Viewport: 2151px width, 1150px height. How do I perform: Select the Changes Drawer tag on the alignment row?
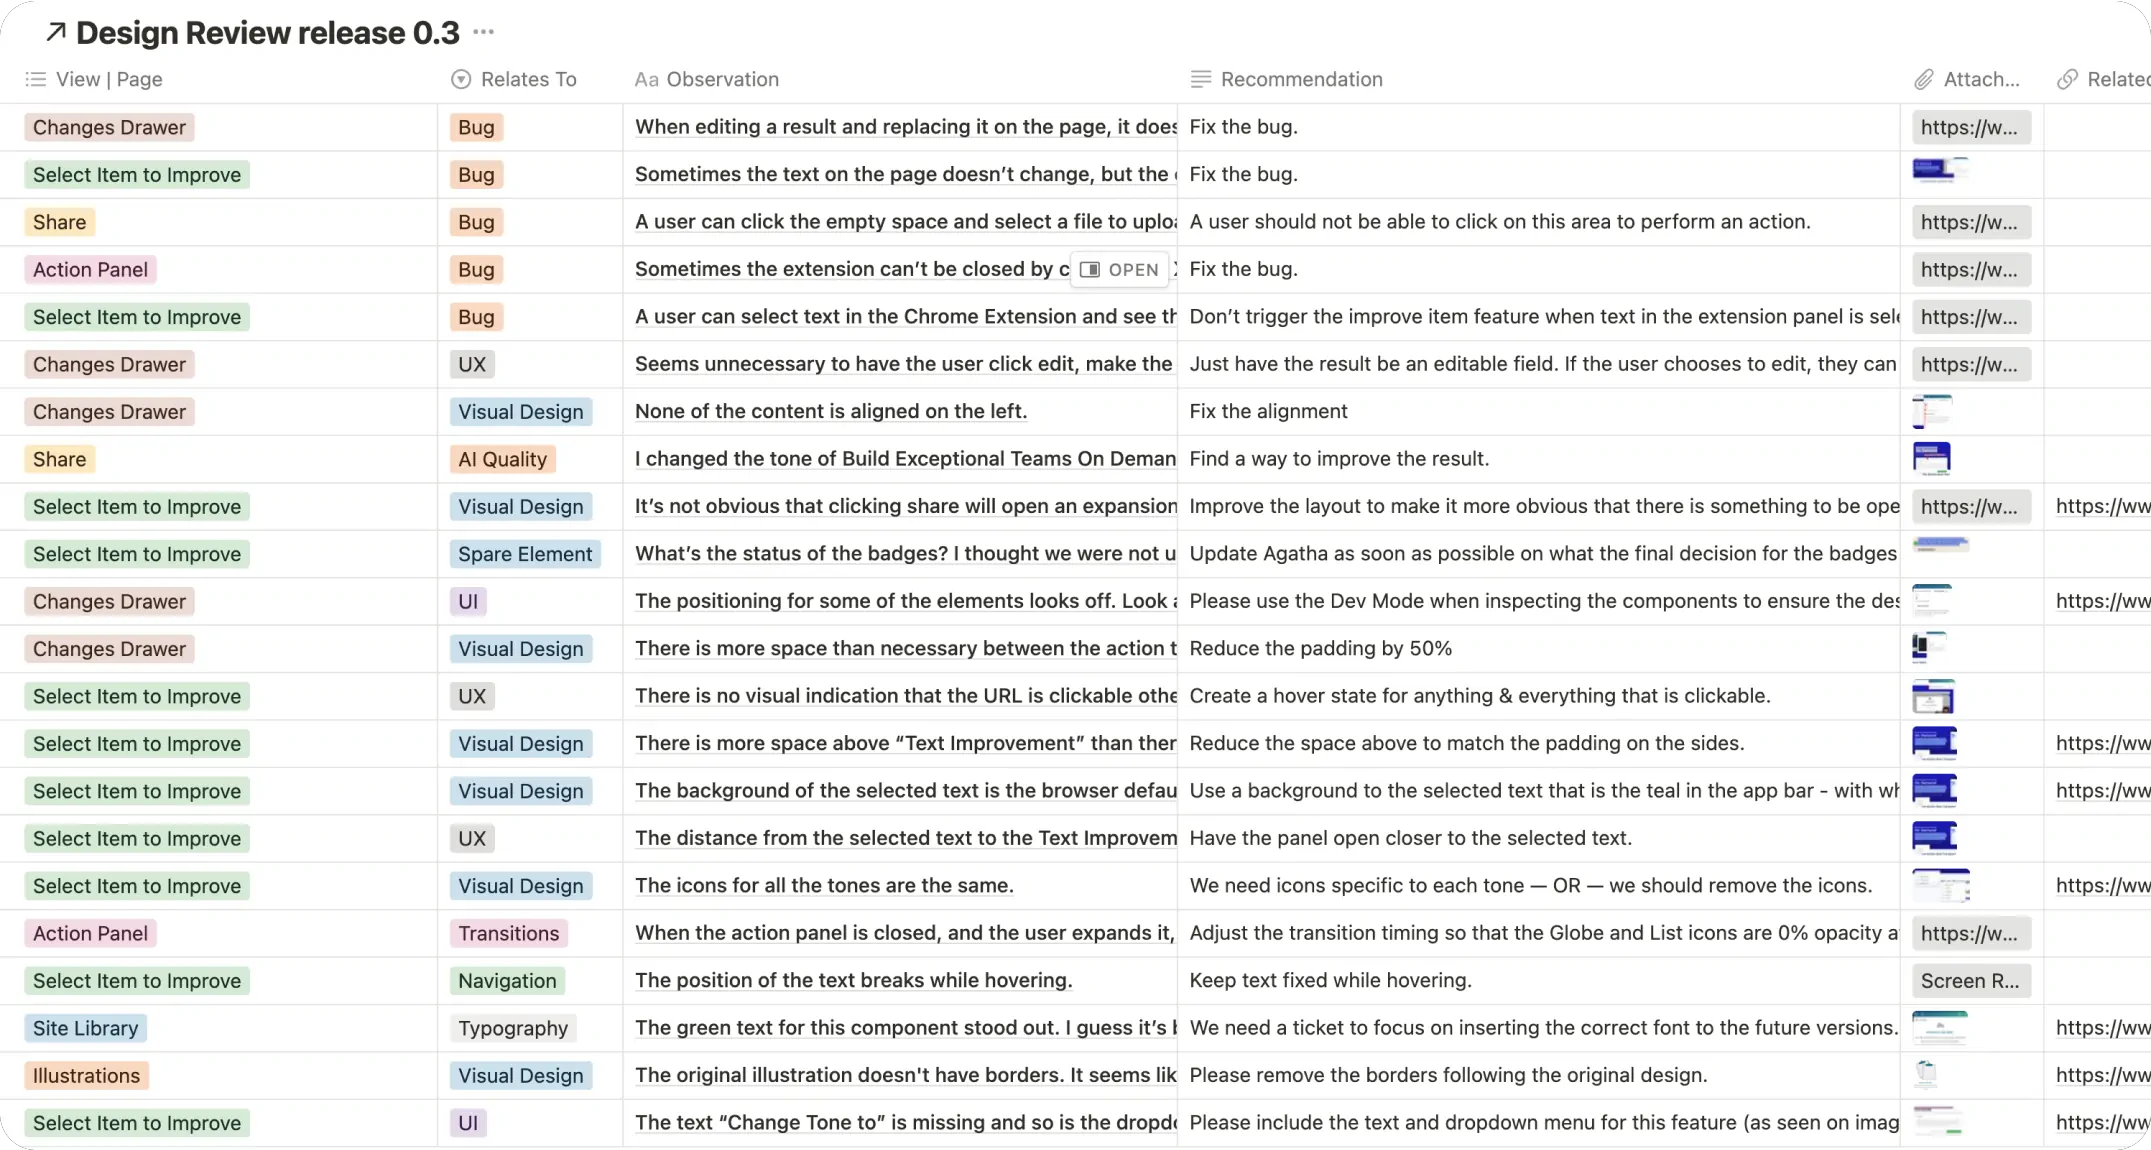108,411
